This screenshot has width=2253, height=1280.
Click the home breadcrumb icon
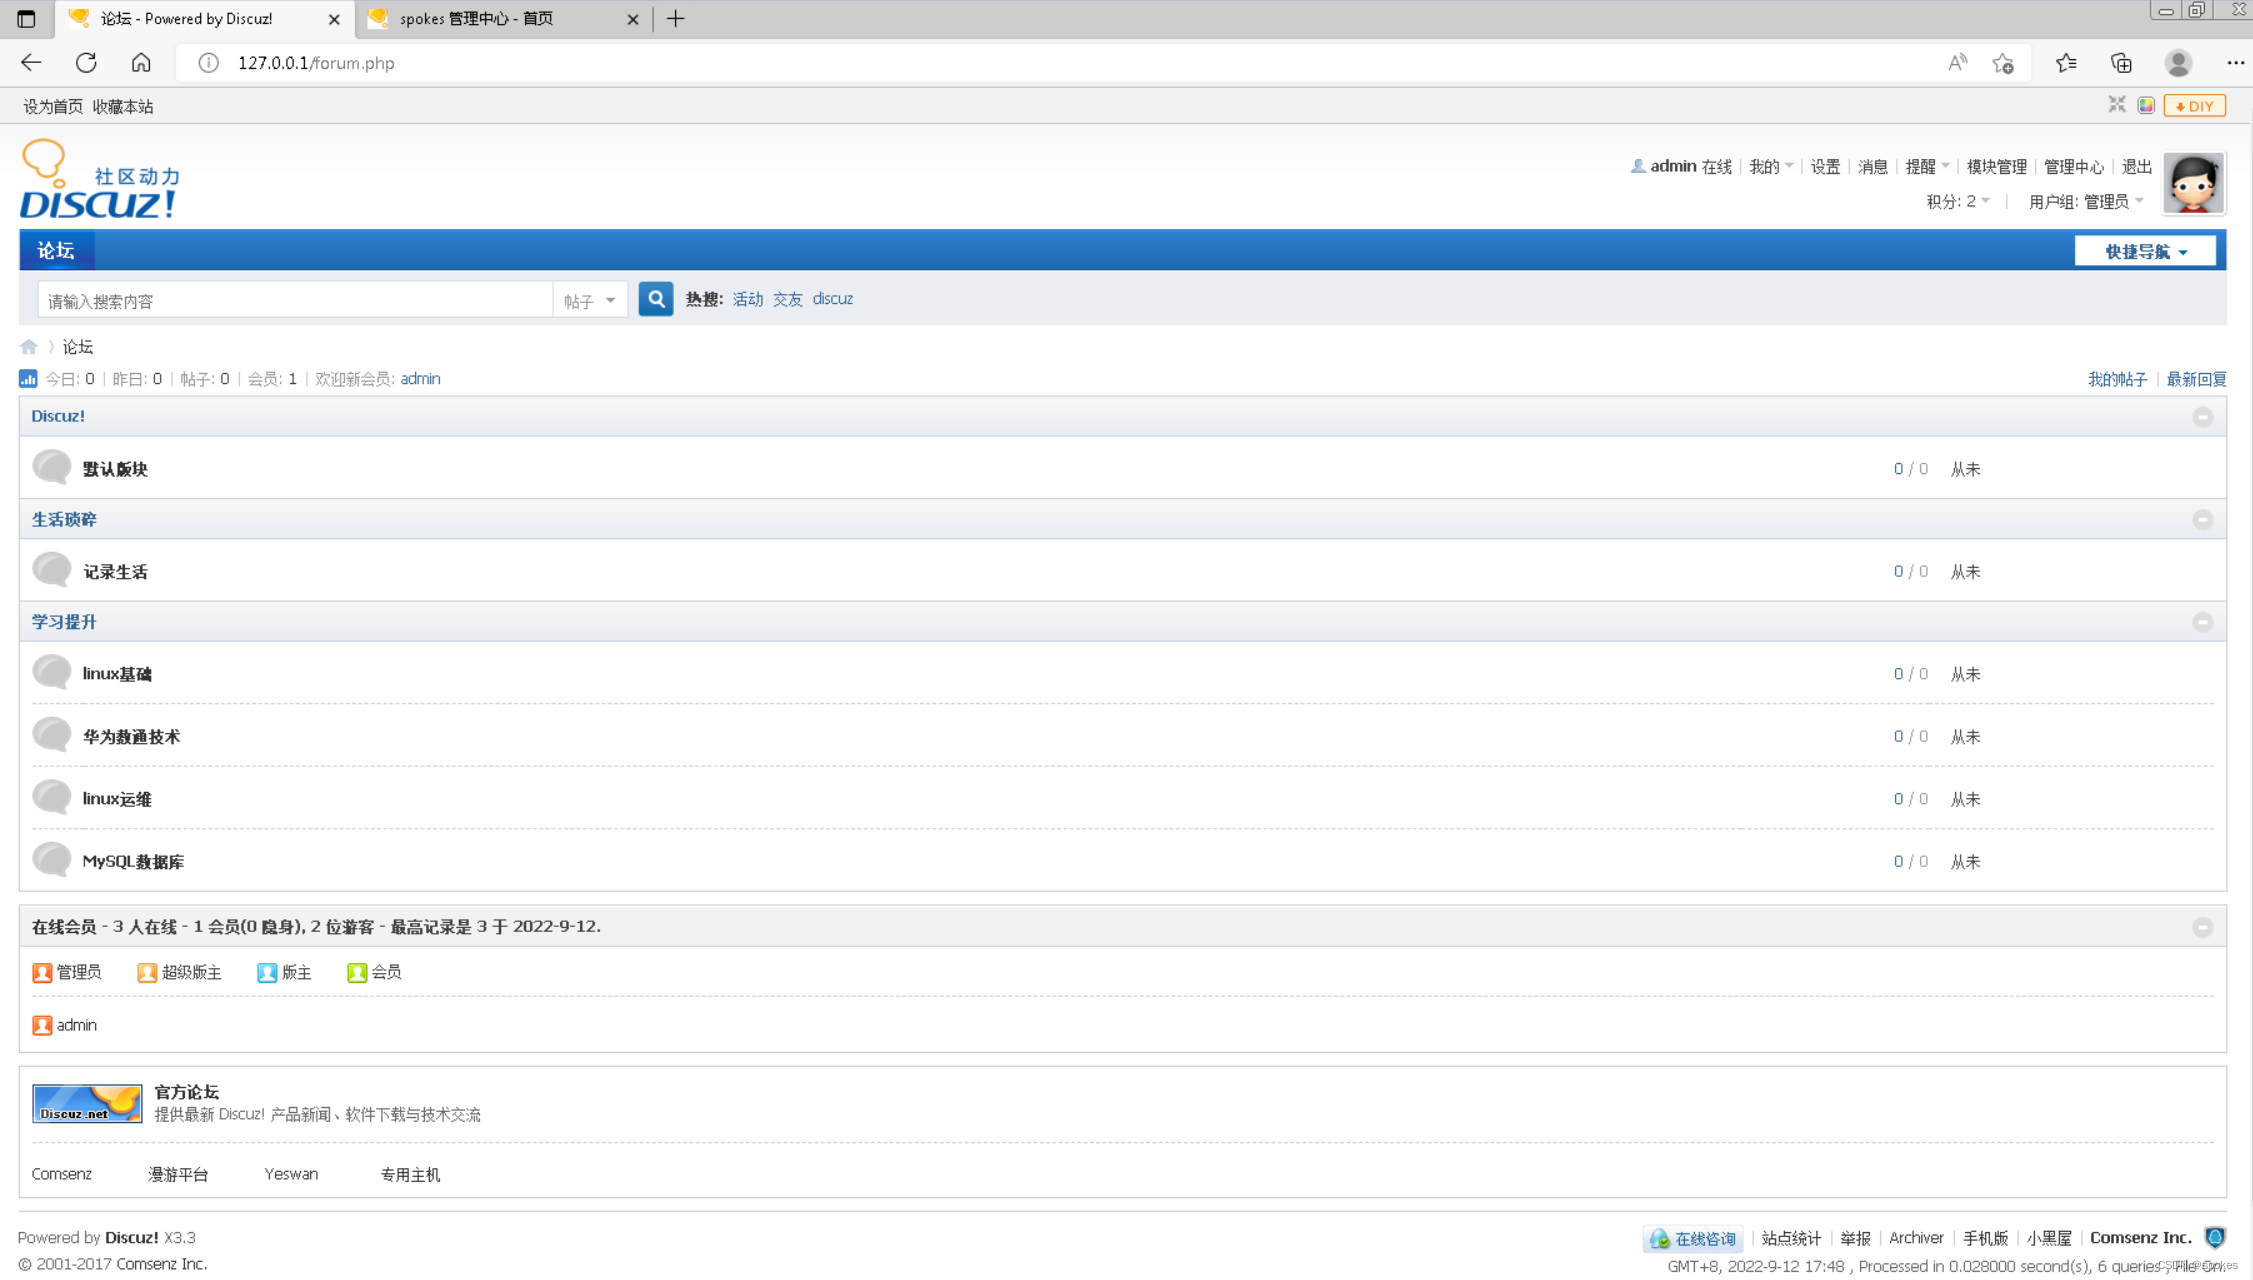28,347
